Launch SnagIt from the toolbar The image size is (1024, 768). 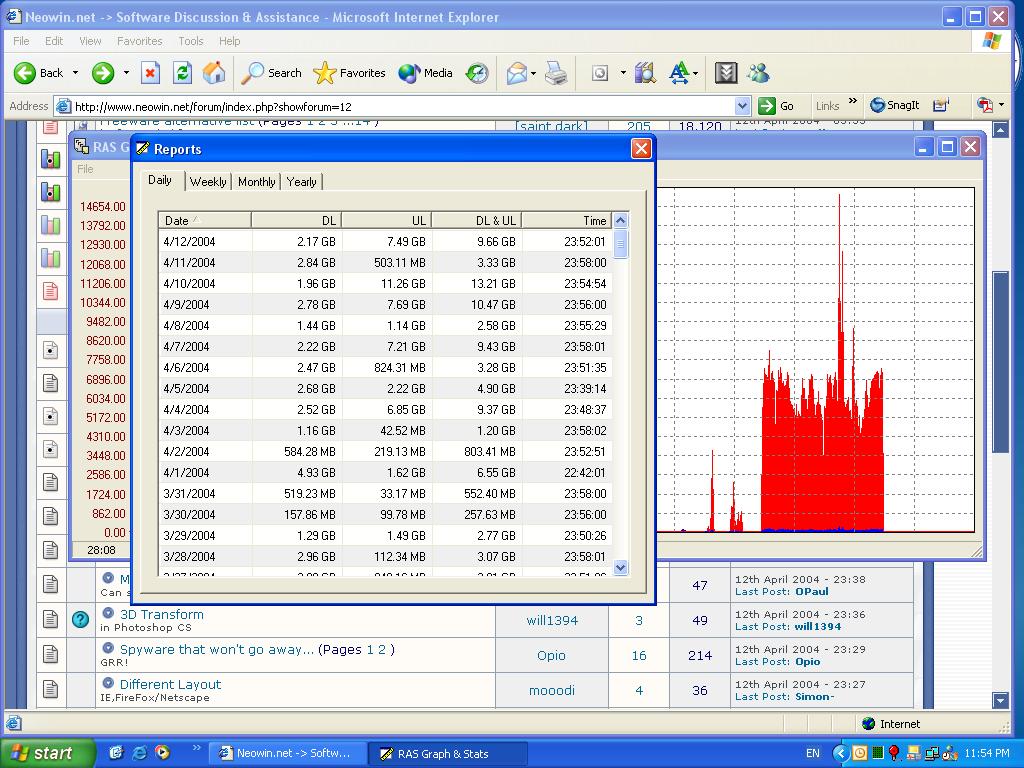pyautogui.click(x=894, y=105)
